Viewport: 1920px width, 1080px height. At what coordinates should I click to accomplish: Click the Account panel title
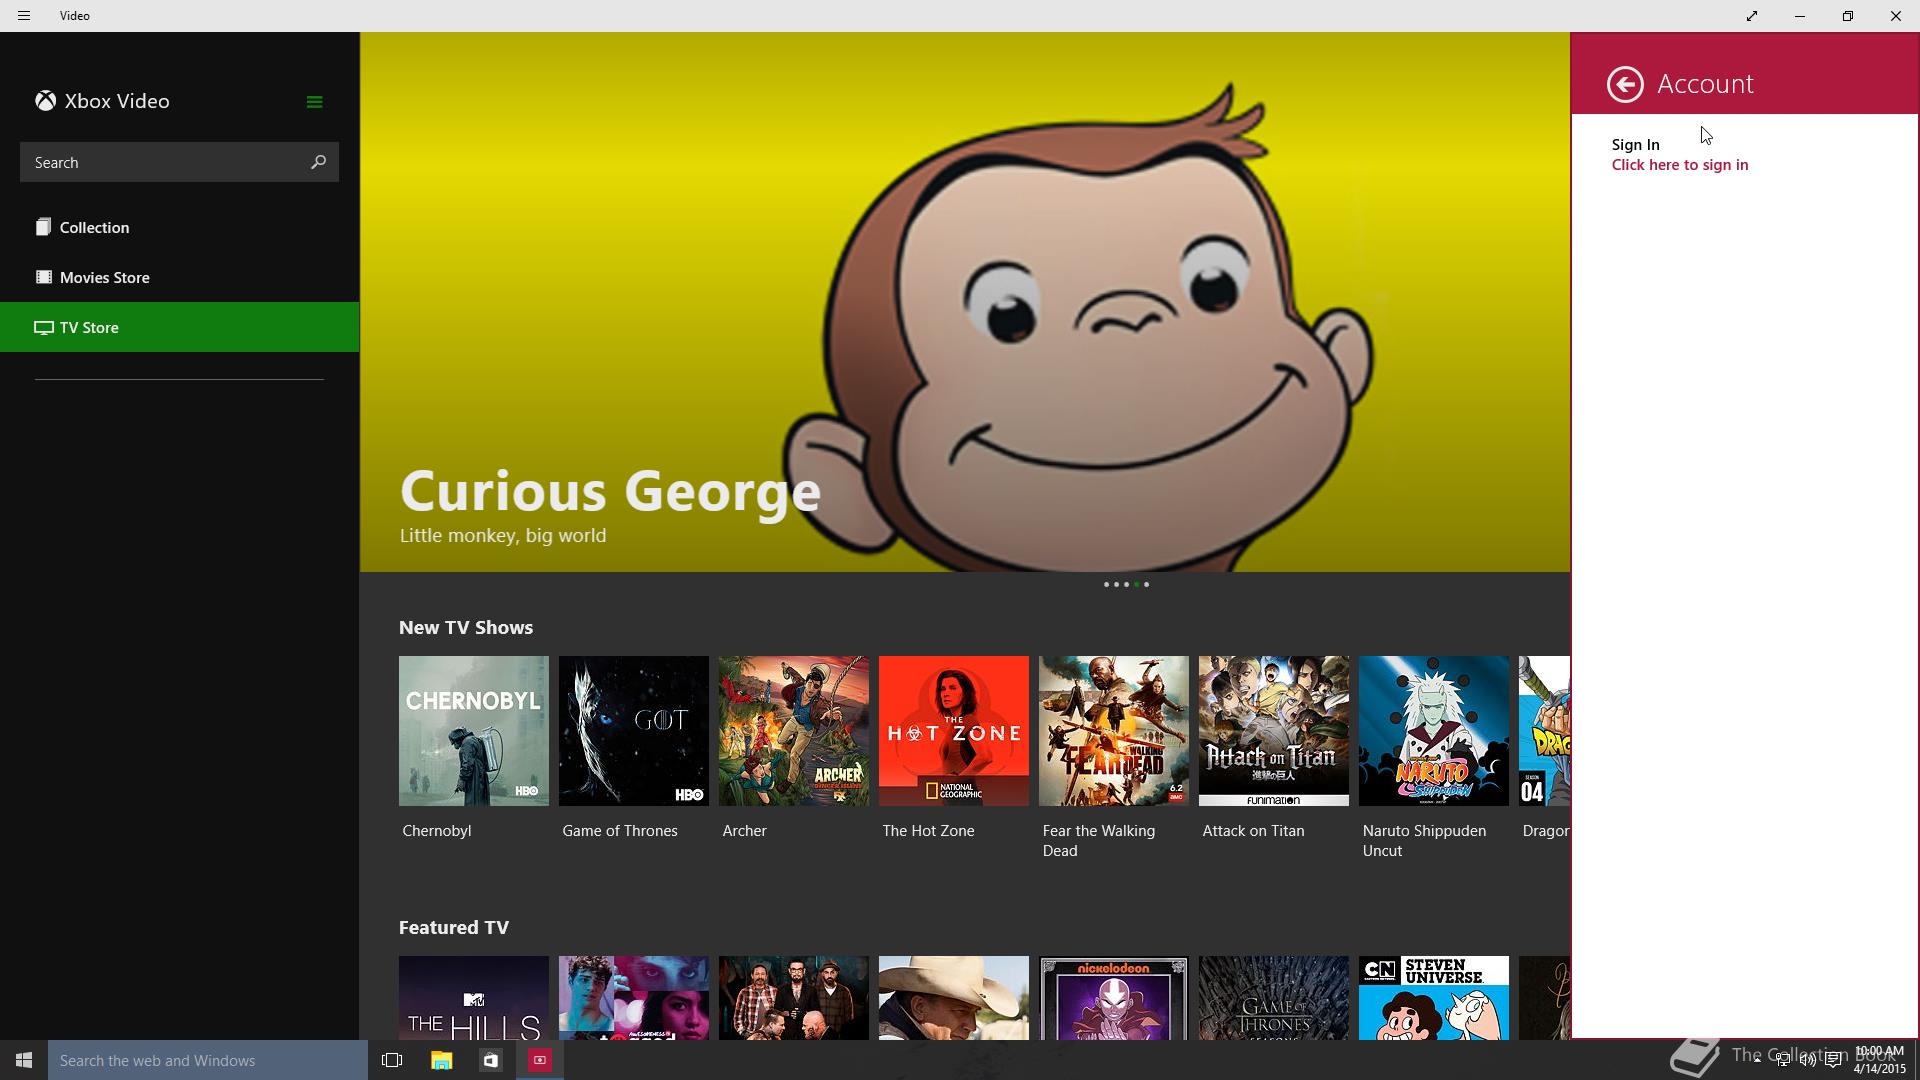1705,84
